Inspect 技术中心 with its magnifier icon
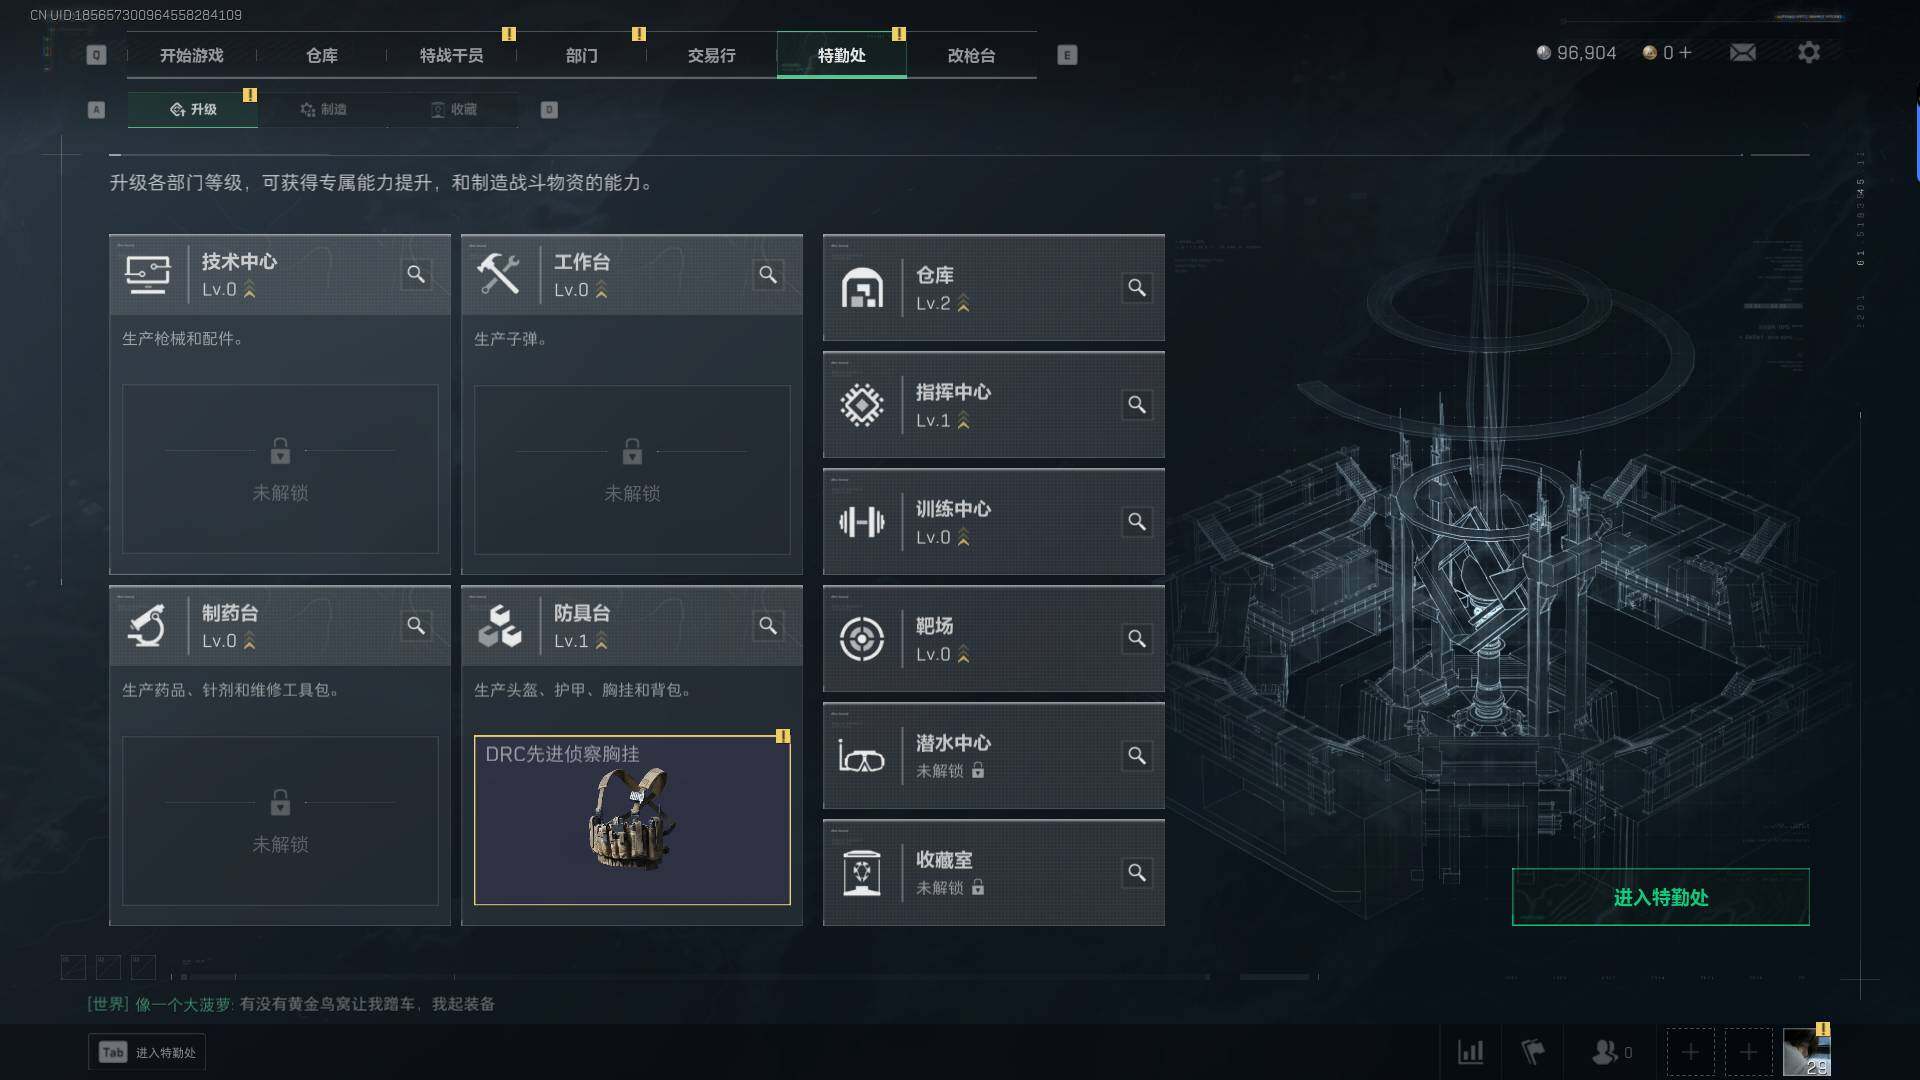 [416, 274]
